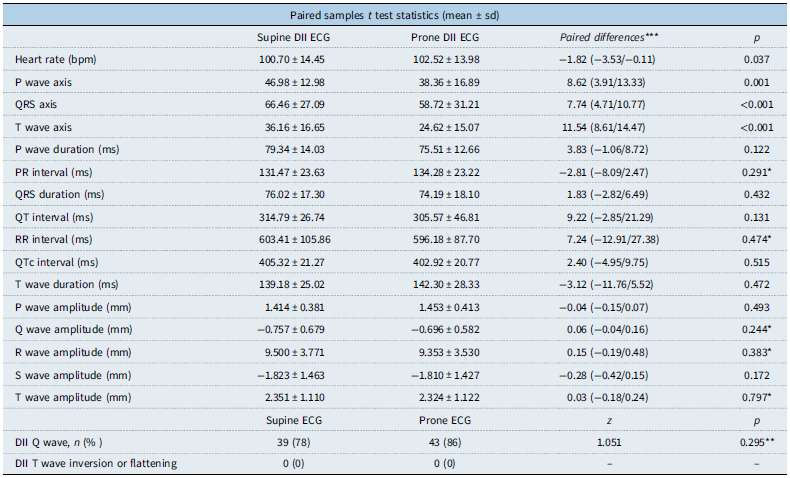Select the Heart rate p value 0.037
The height and width of the screenshot is (478, 790).
(756, 59)
